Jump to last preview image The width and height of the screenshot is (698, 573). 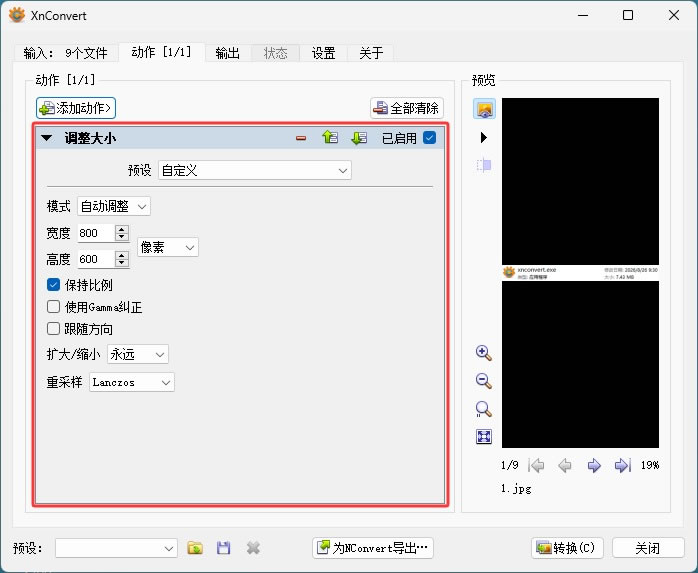pos(622,466)
